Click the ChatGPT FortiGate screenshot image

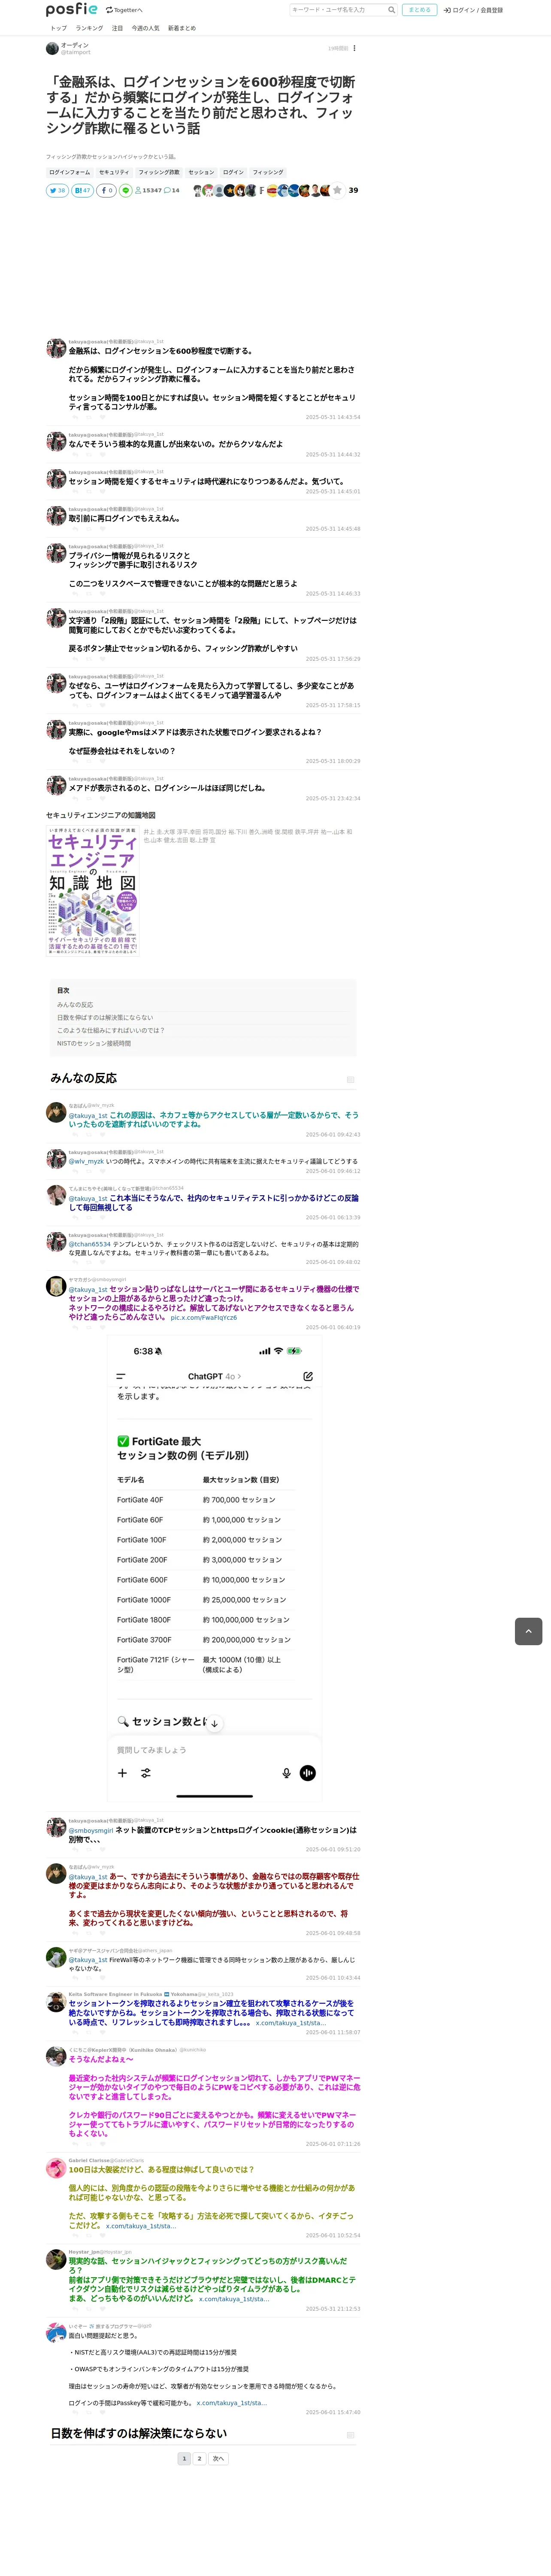tap(214, 1569)
